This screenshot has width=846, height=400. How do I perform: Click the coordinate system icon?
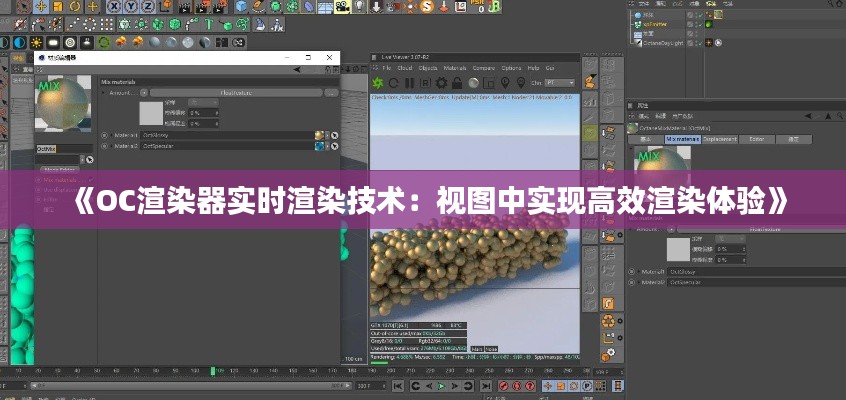[165, 6]
